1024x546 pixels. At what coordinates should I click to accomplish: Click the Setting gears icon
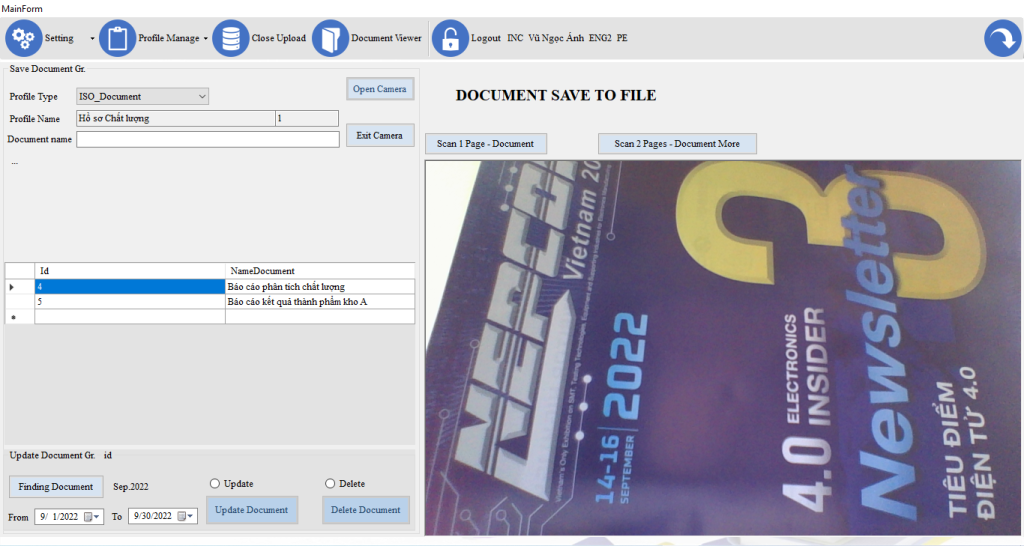pyautogui.click(x=24, y=38)
